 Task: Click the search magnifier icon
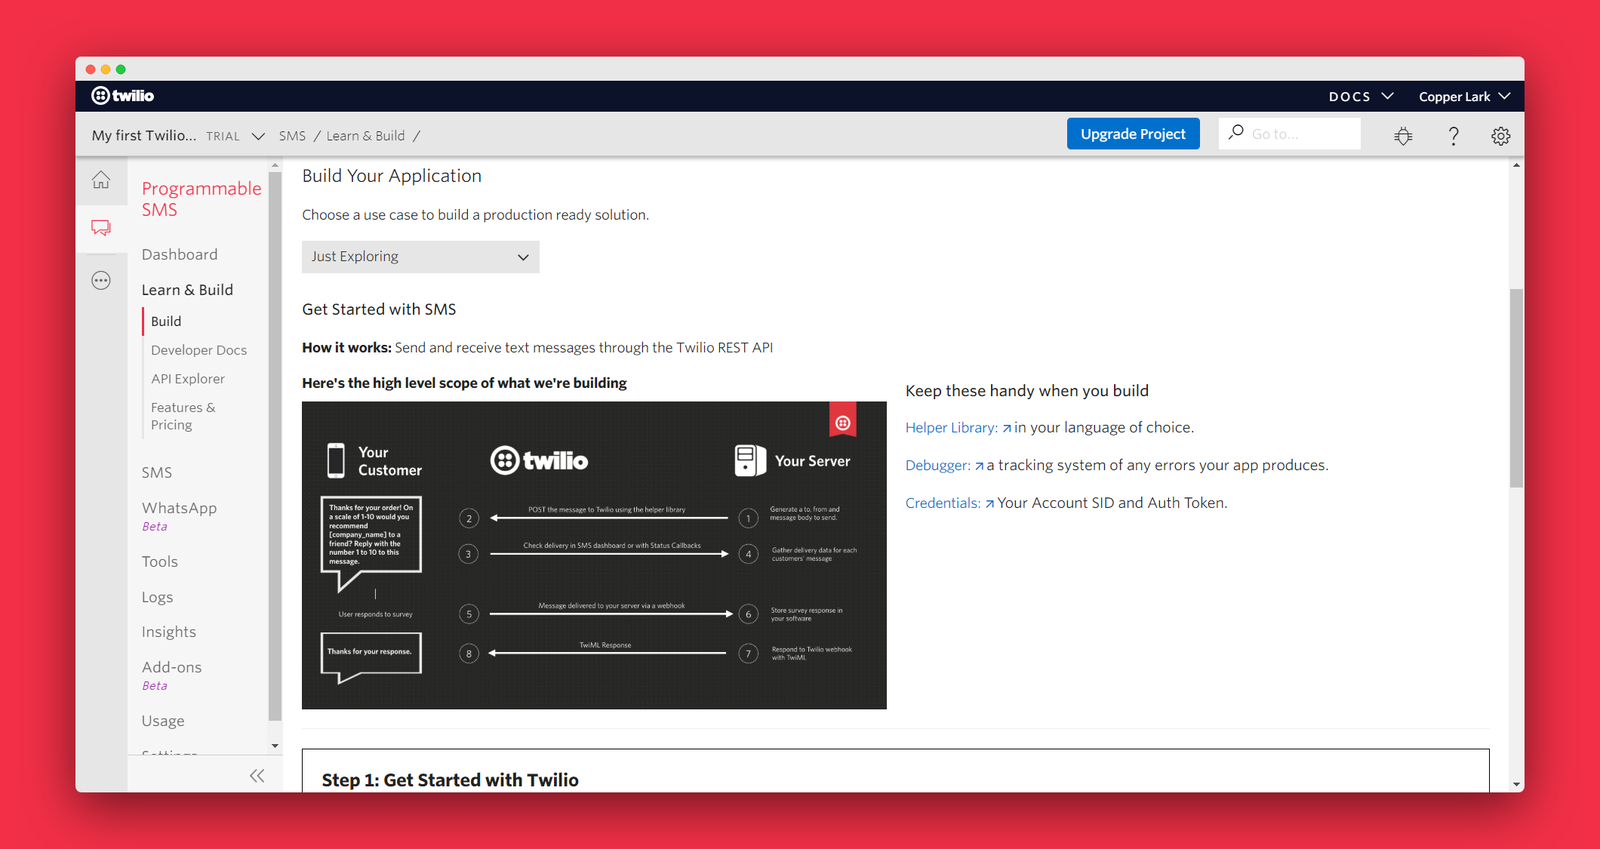tap(1236, 132)
